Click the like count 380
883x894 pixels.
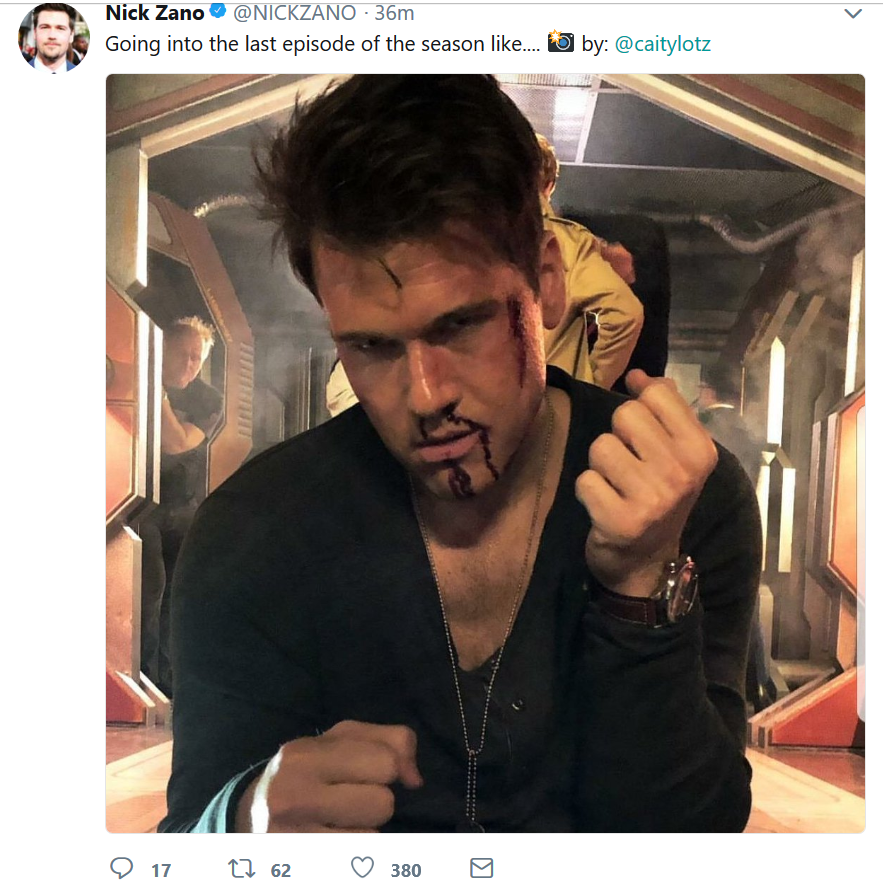coord(406,870)
